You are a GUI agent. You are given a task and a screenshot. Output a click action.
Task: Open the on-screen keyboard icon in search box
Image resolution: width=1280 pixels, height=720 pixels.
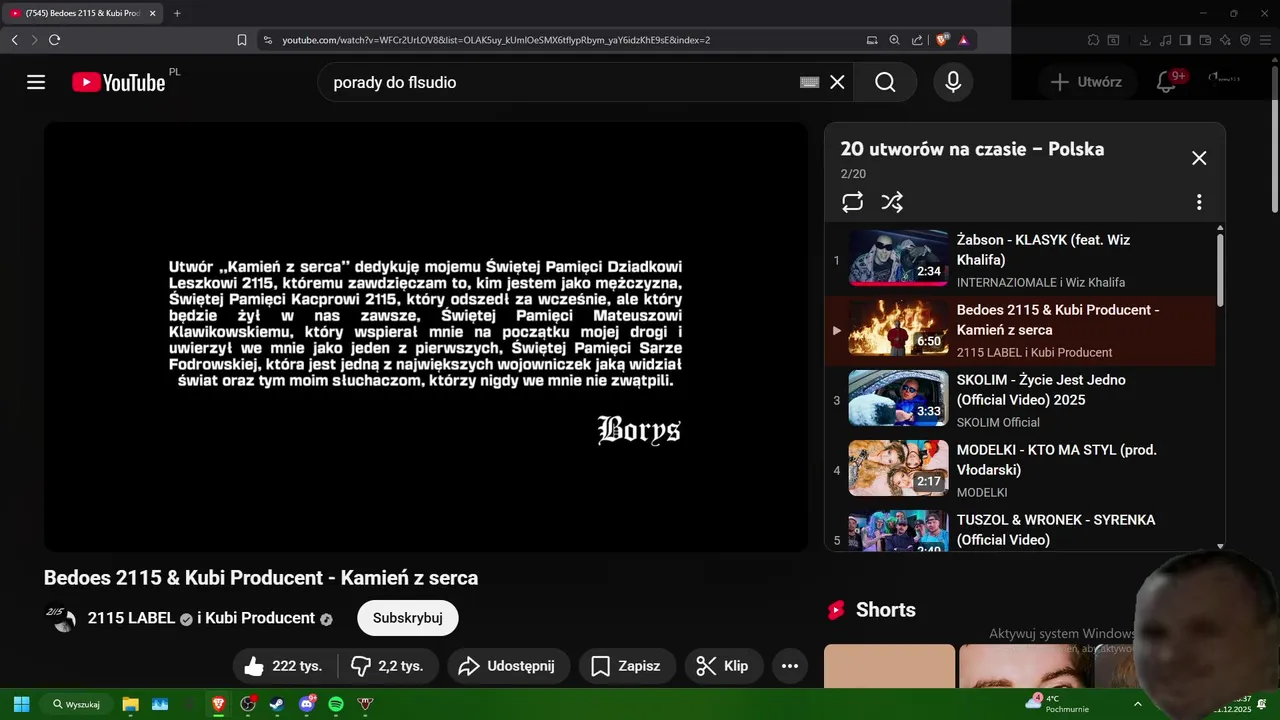coord(810,82)
